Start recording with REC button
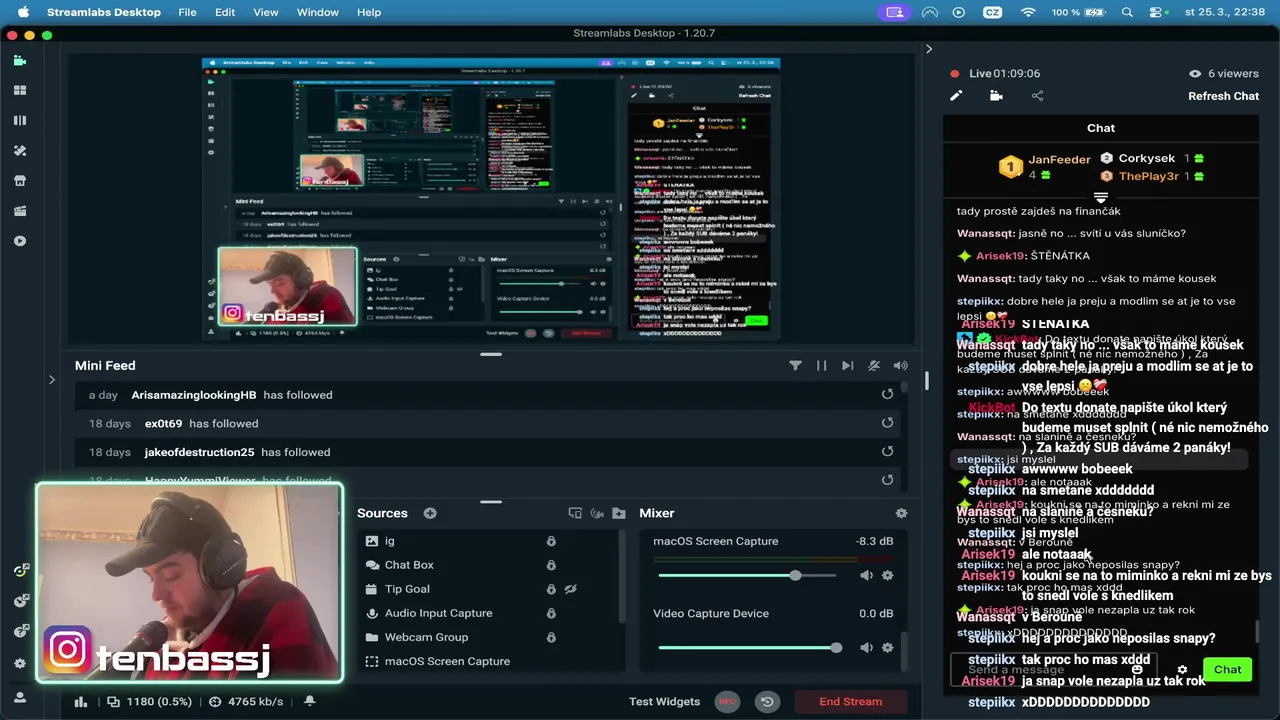 727,702
